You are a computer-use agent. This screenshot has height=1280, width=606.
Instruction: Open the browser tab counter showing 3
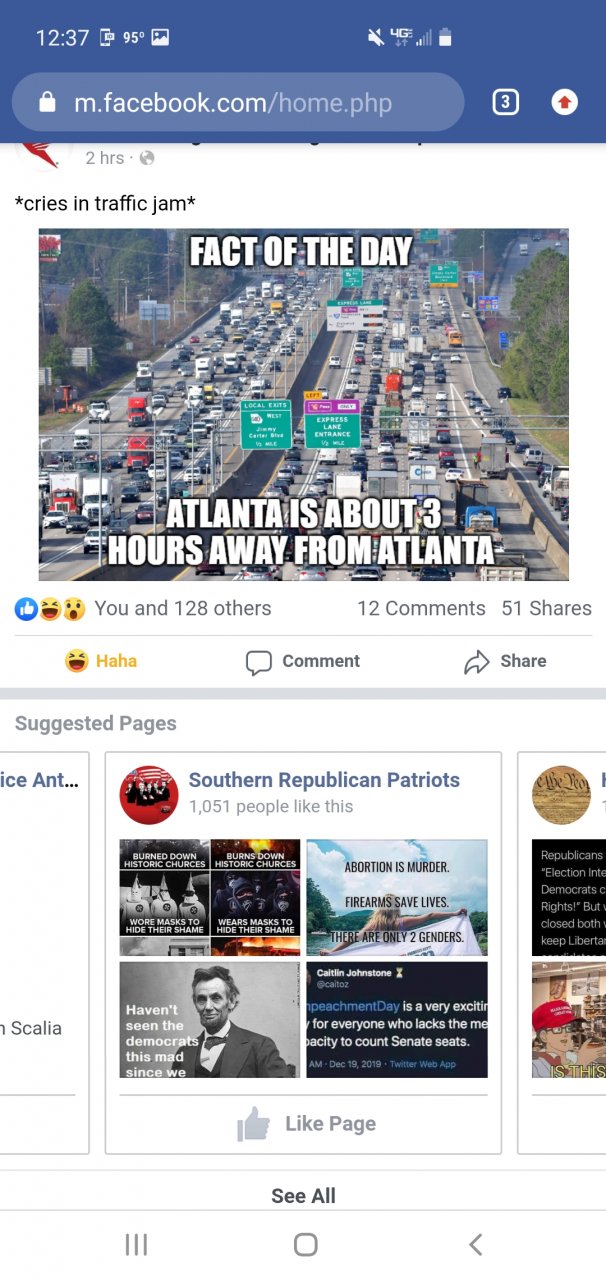click(506, 102)
